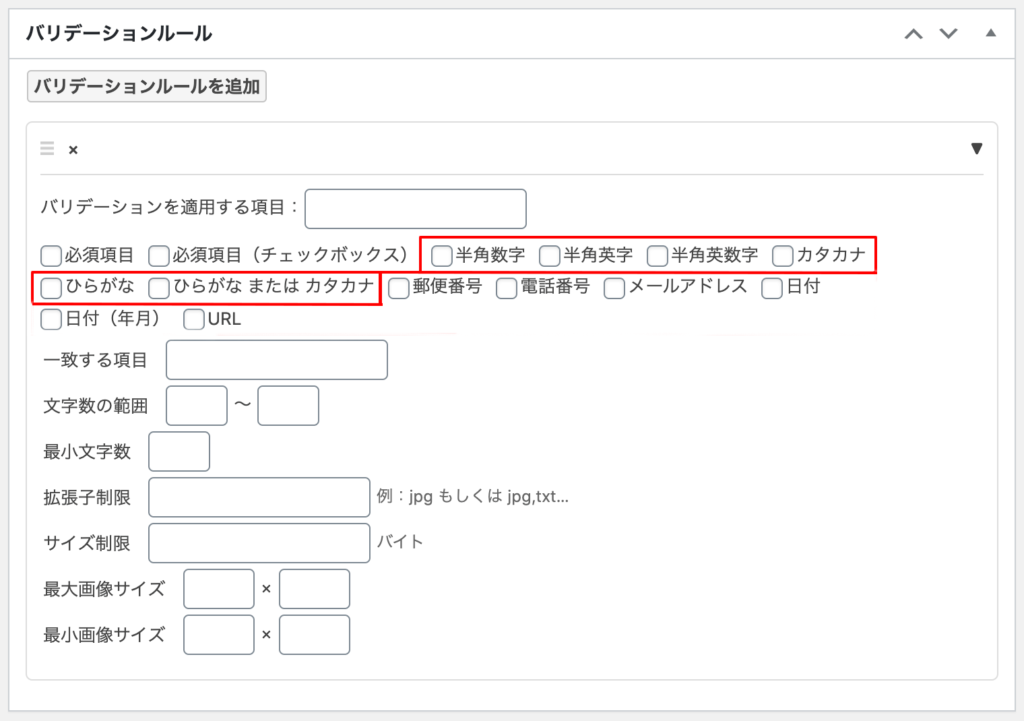Click the 最大画像サイズ label
1024x721 pixels.
(x=104, y=588)
